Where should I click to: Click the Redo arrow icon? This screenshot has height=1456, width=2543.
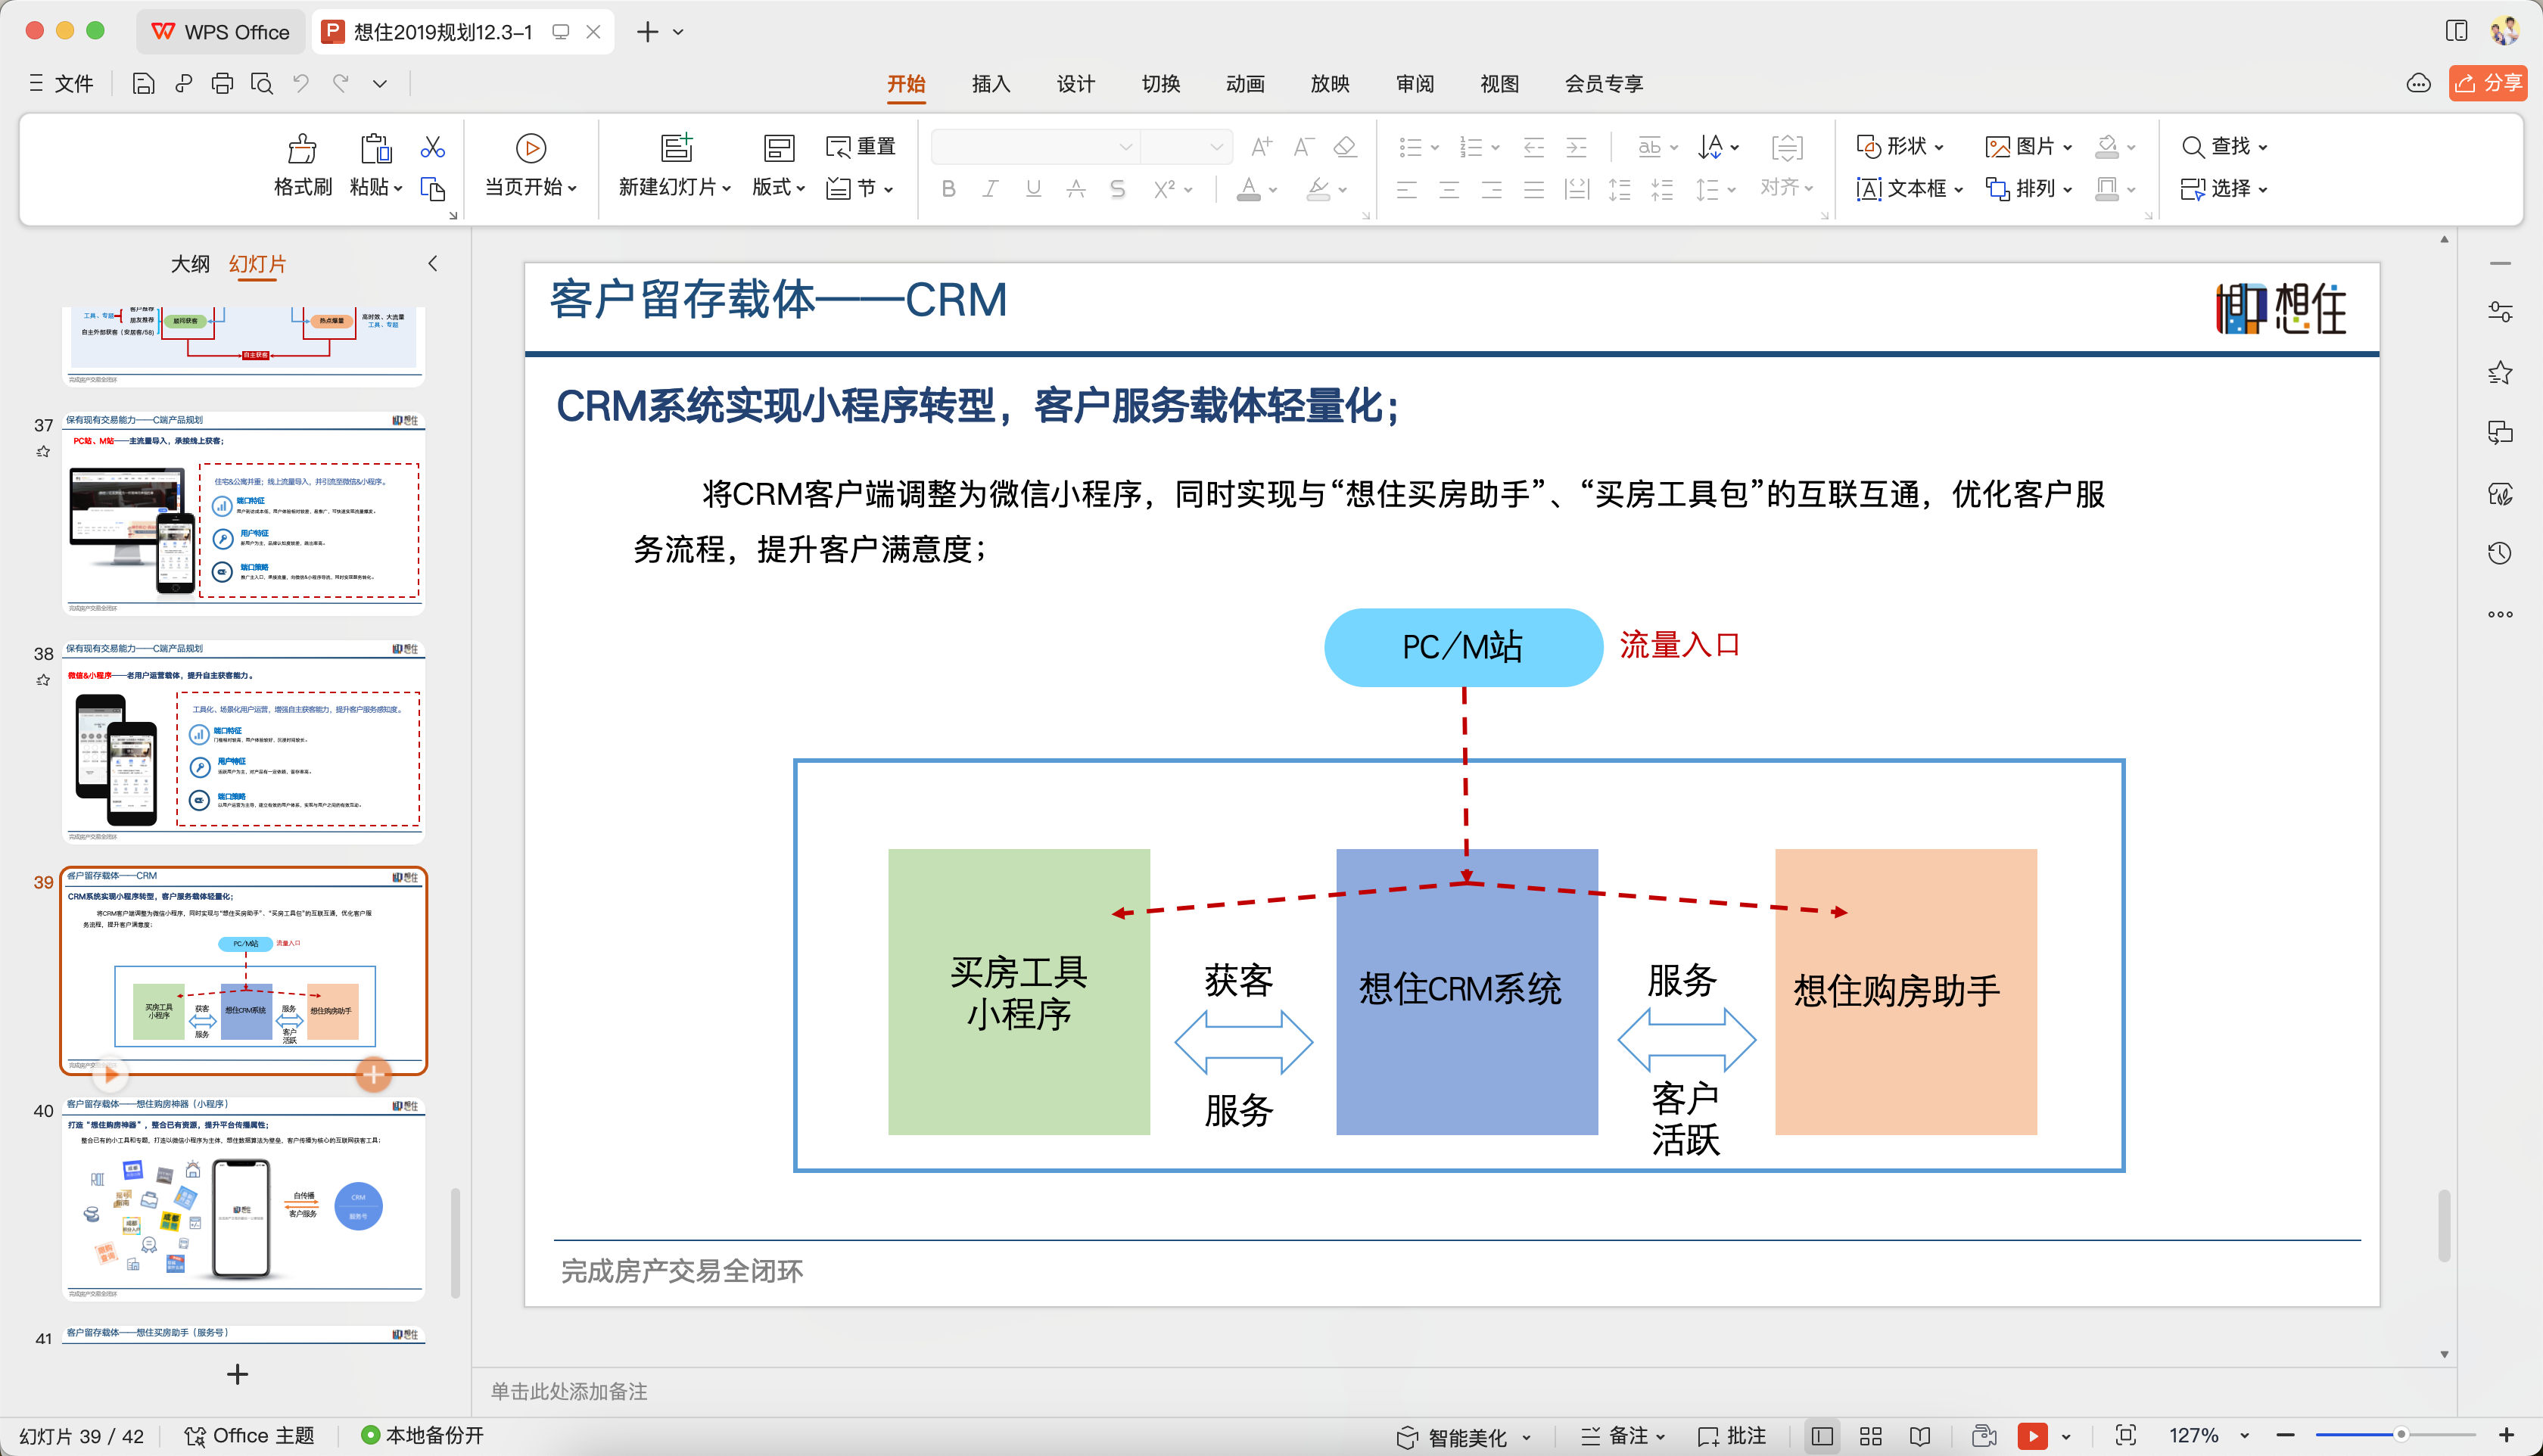tap(341, 83)
